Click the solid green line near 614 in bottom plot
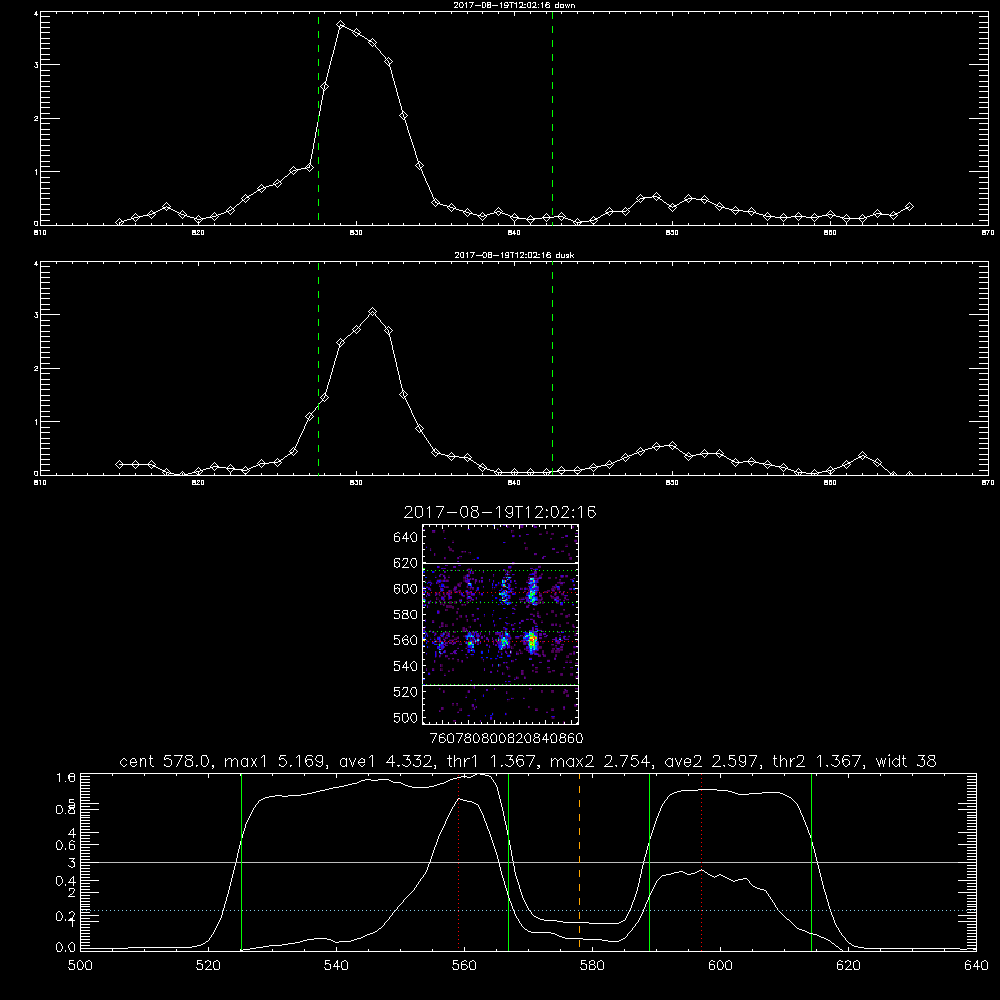The width and height of the screenshot is (1000, 1000). pyautogui.click(x=811, y=861)
